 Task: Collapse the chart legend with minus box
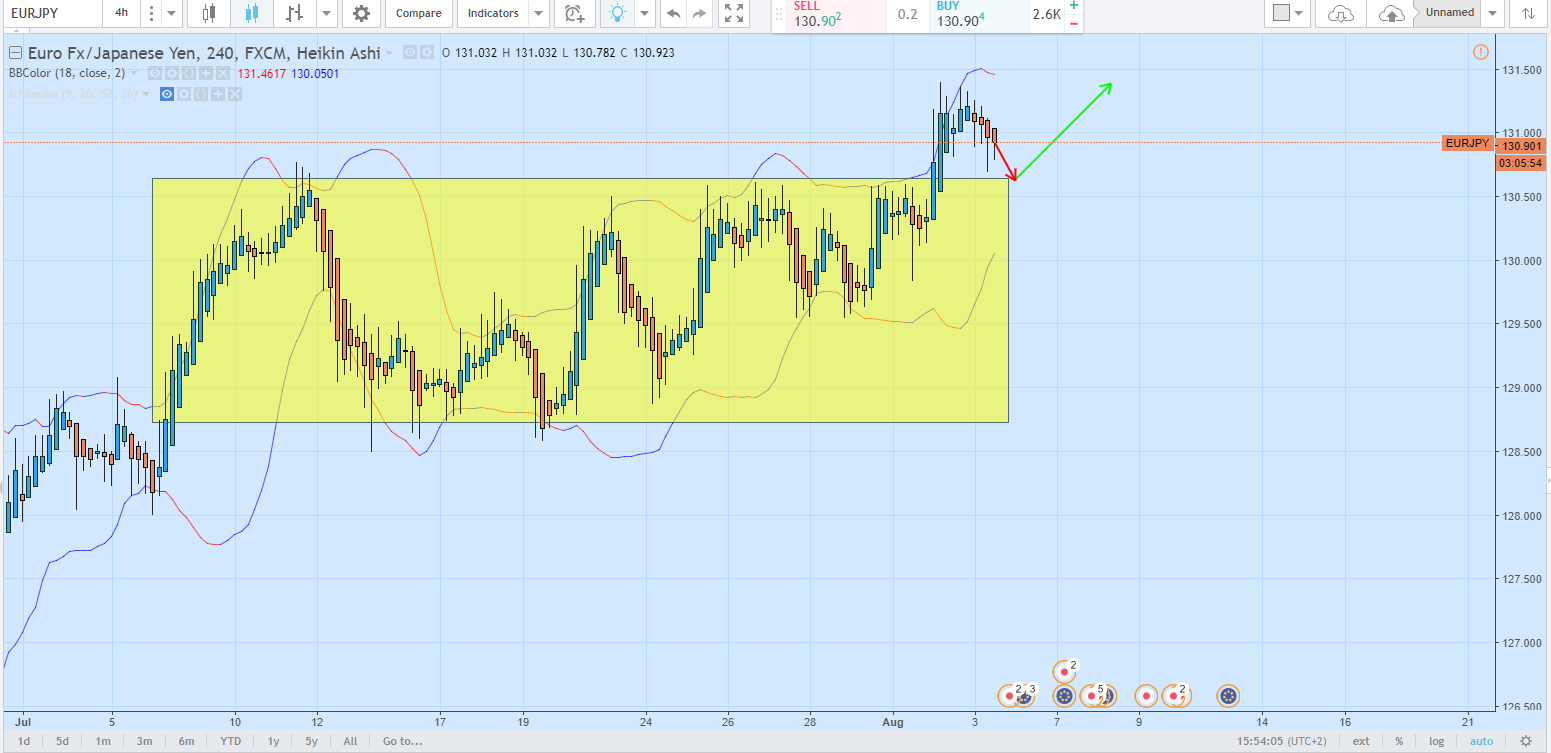[16, 52]
